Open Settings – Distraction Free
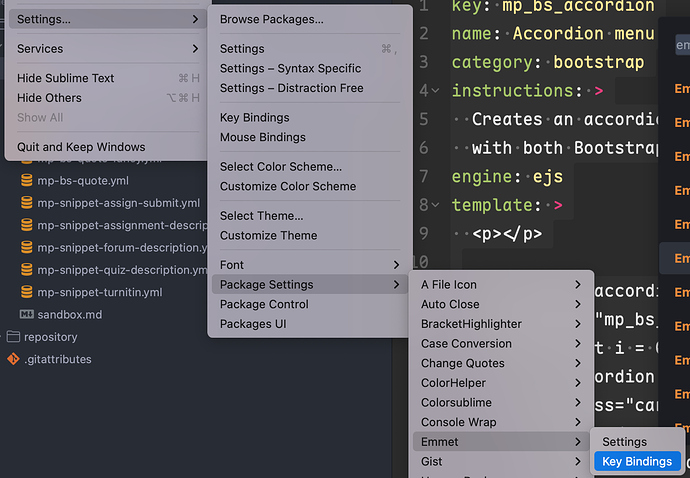Screen dimensions: 690x478 point(310,88)
